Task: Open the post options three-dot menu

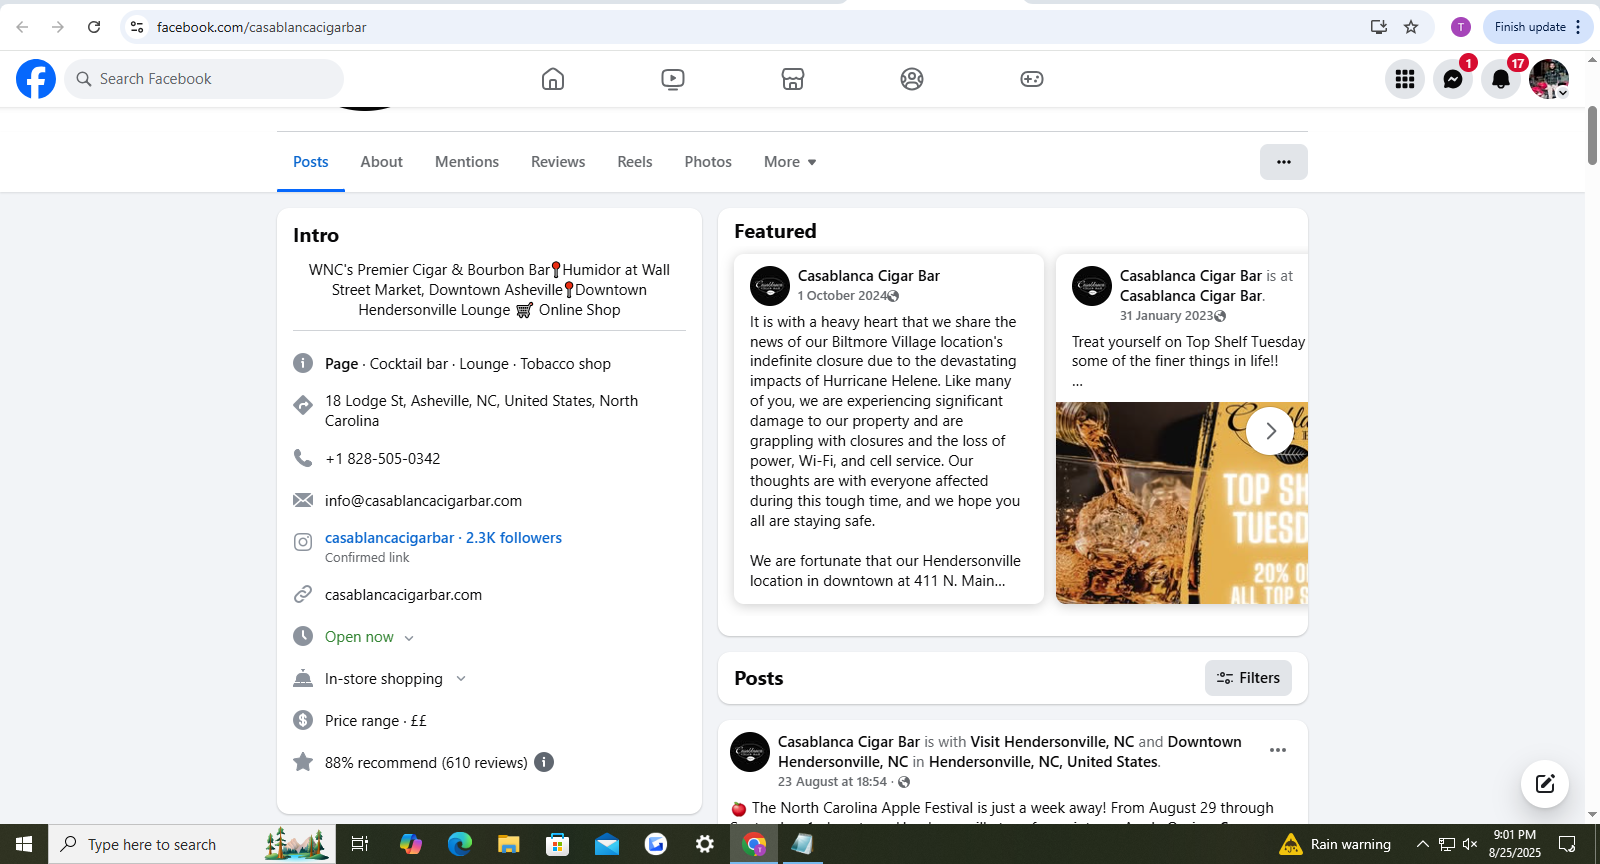Action: click(x=1278, y=750)
